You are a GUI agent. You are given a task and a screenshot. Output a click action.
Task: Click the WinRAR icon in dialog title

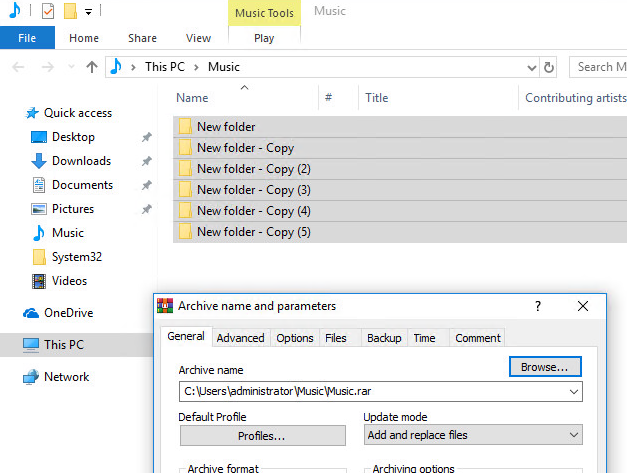coord(165,306)
